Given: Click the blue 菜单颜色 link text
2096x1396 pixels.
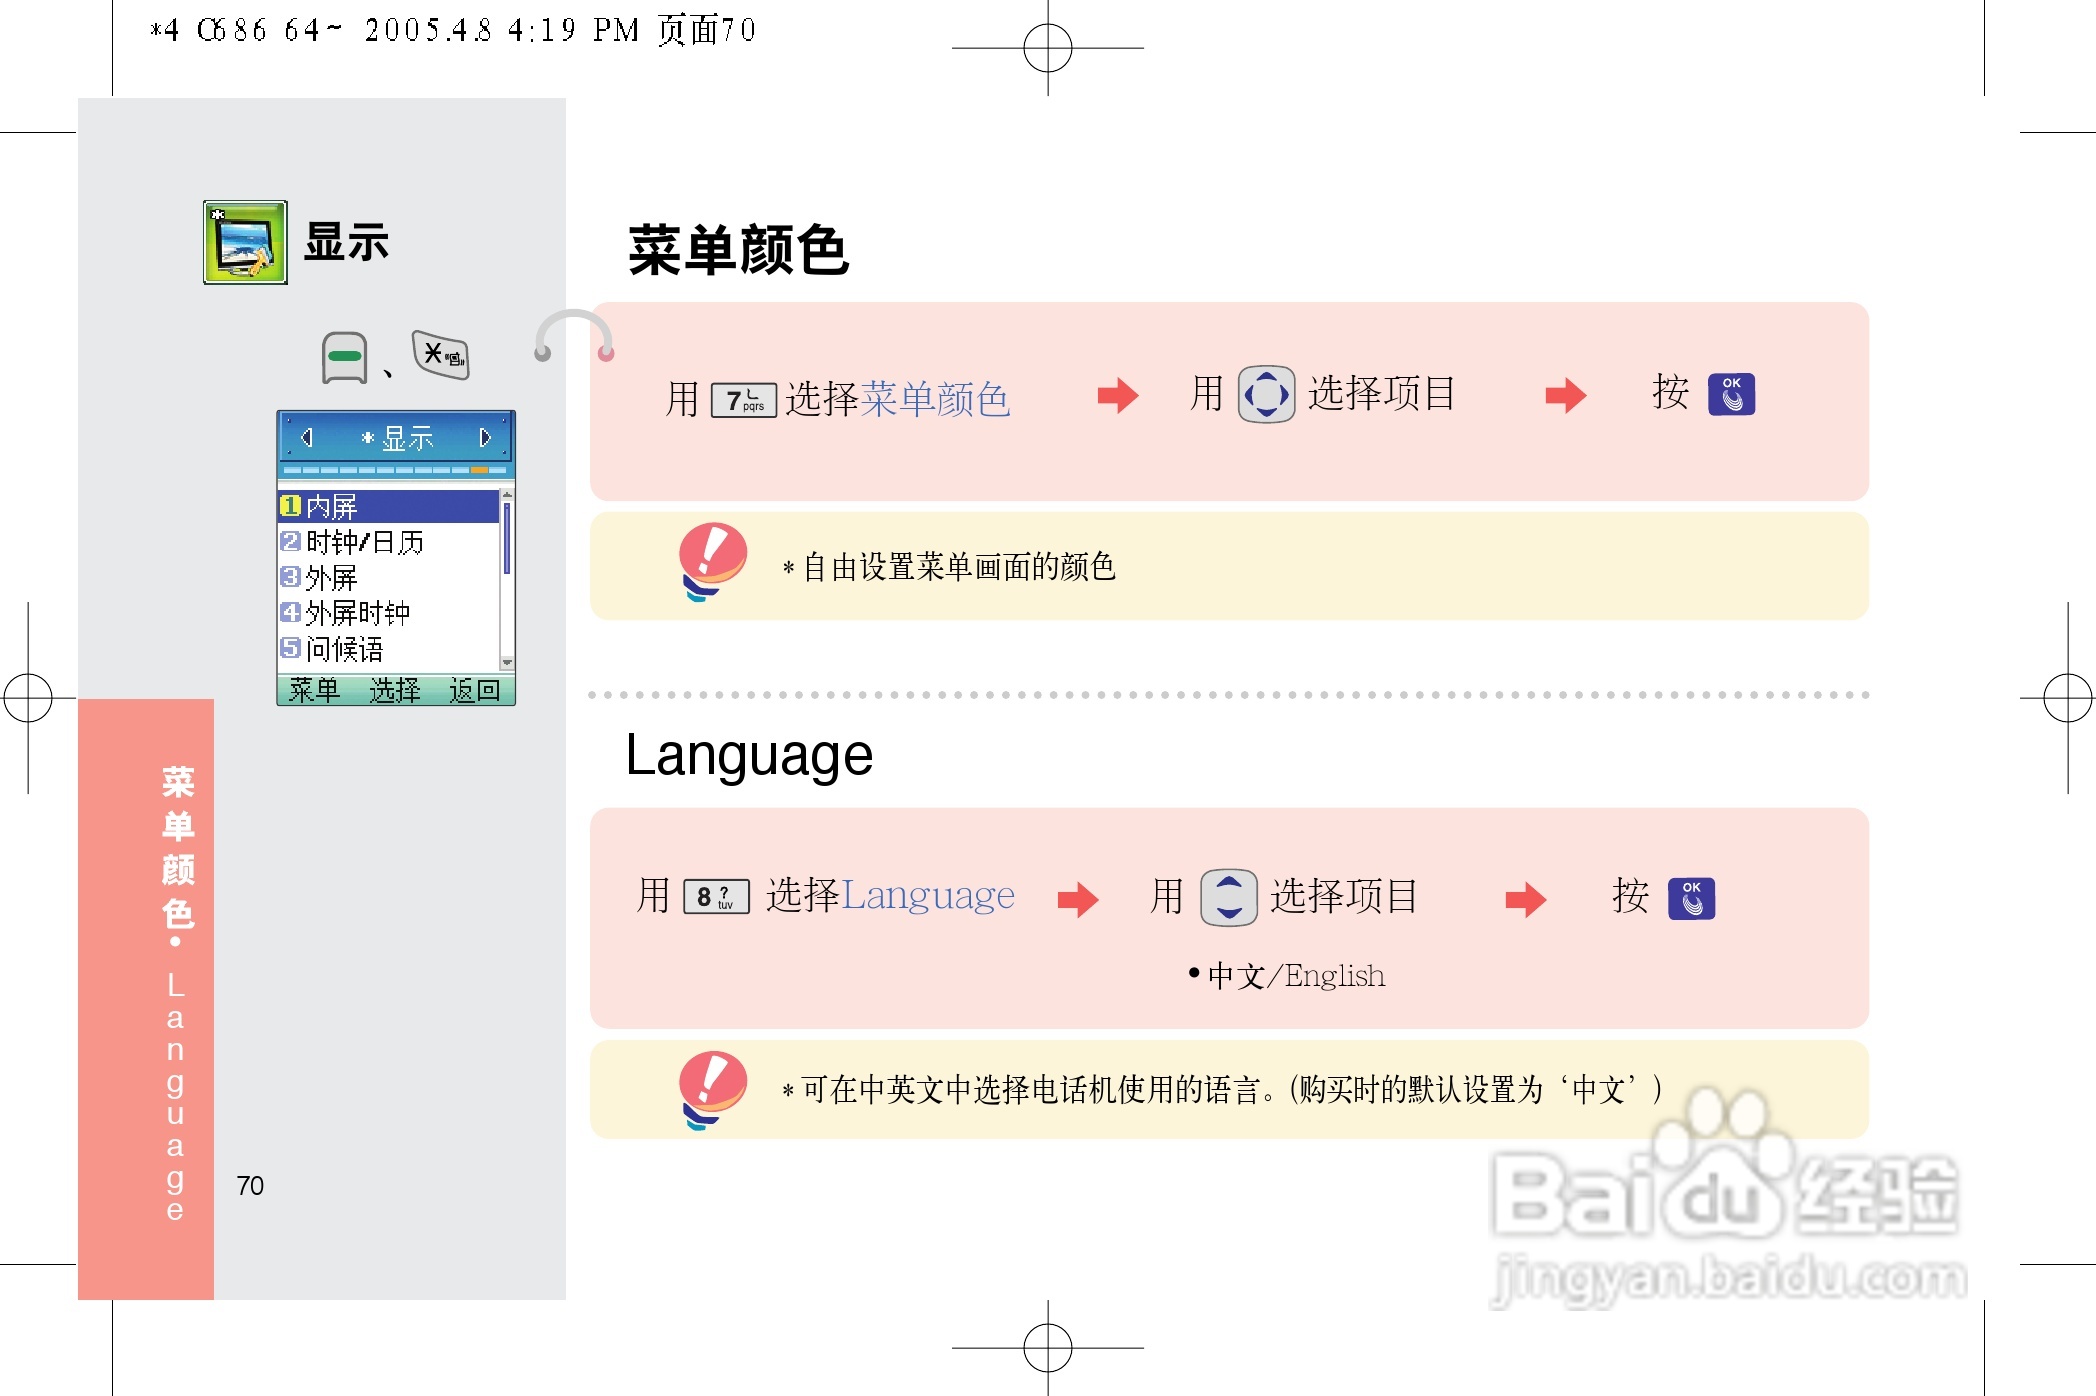Looking at the screenshot, I should [x=934, y=399].
